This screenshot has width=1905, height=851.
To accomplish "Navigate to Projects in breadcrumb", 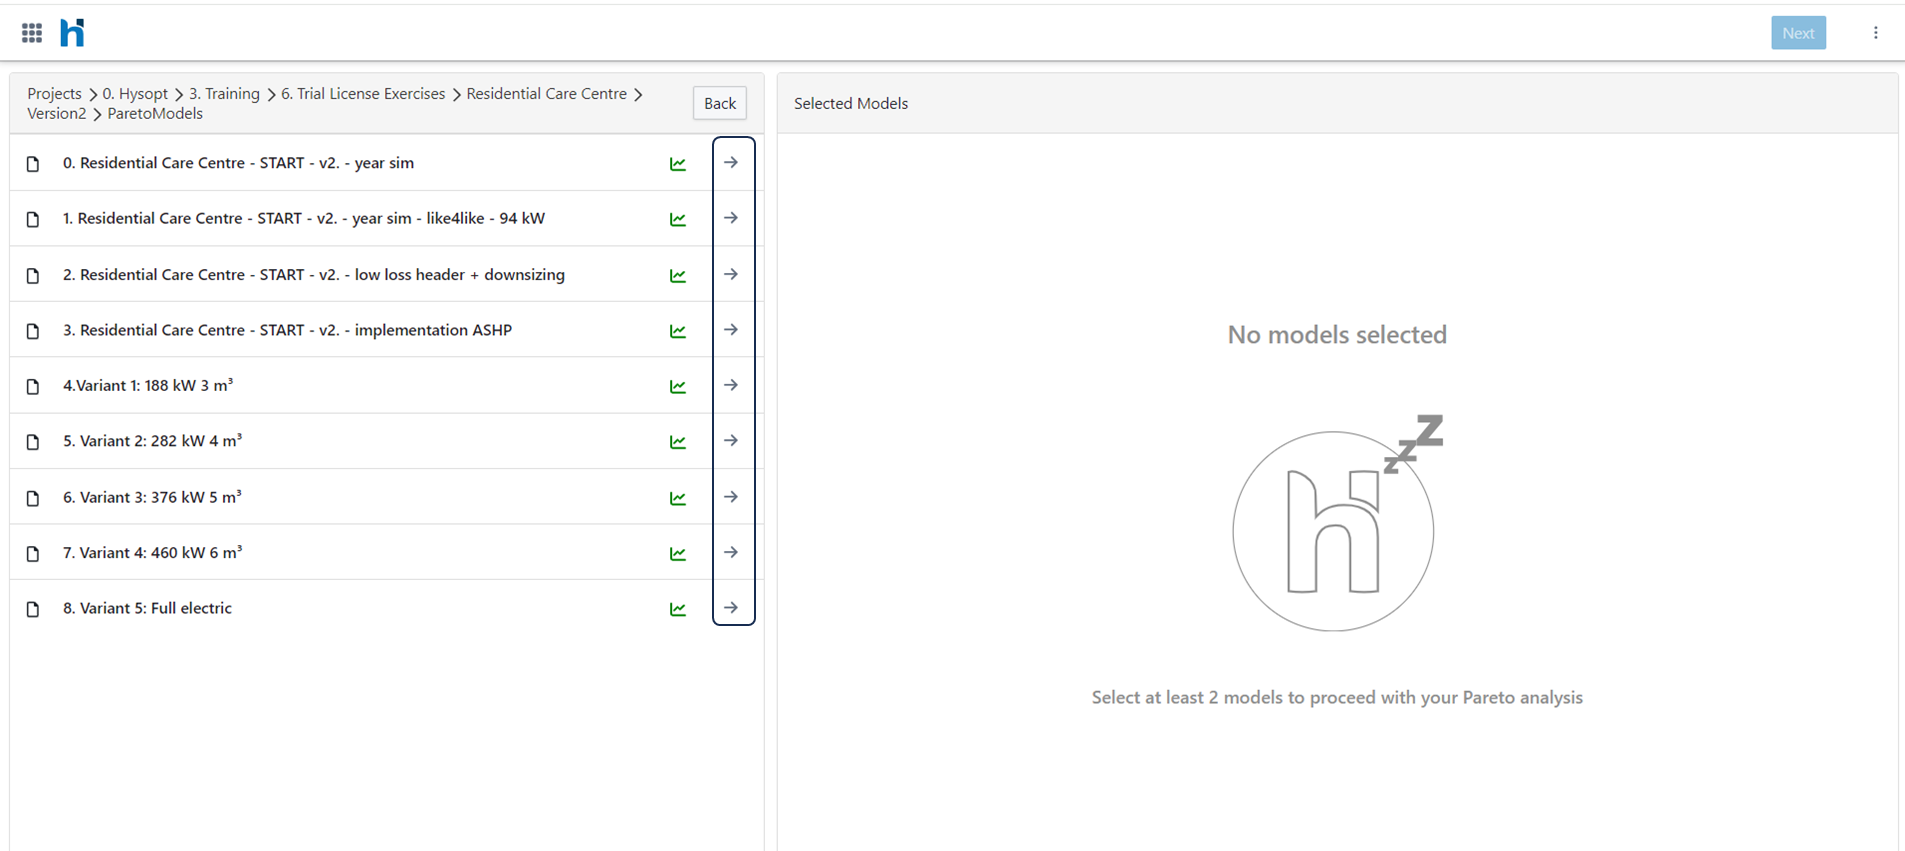I will coord(54,94).
